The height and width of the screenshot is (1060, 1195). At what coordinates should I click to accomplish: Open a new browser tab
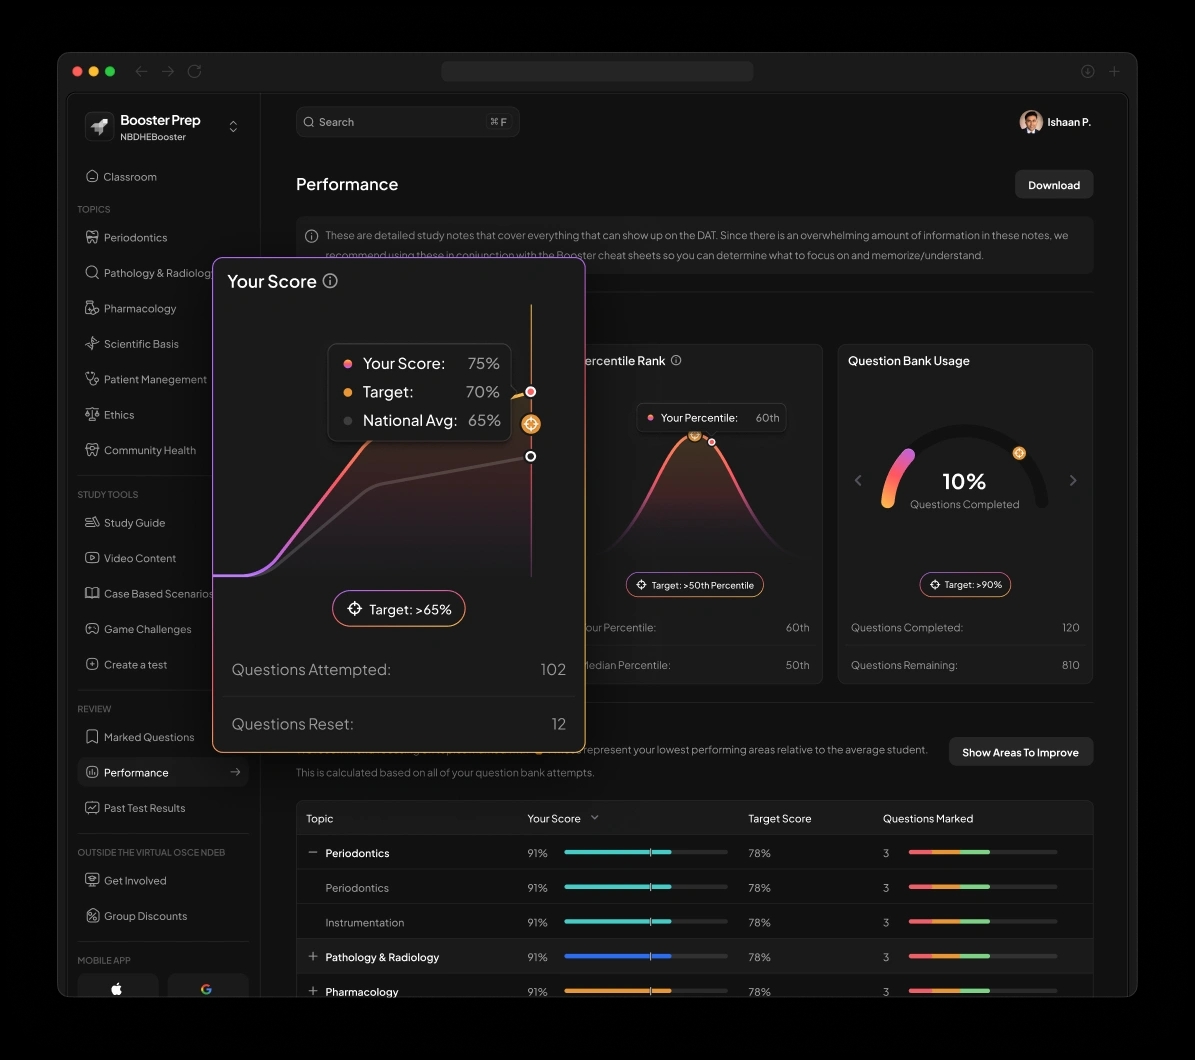[1114, 71]
